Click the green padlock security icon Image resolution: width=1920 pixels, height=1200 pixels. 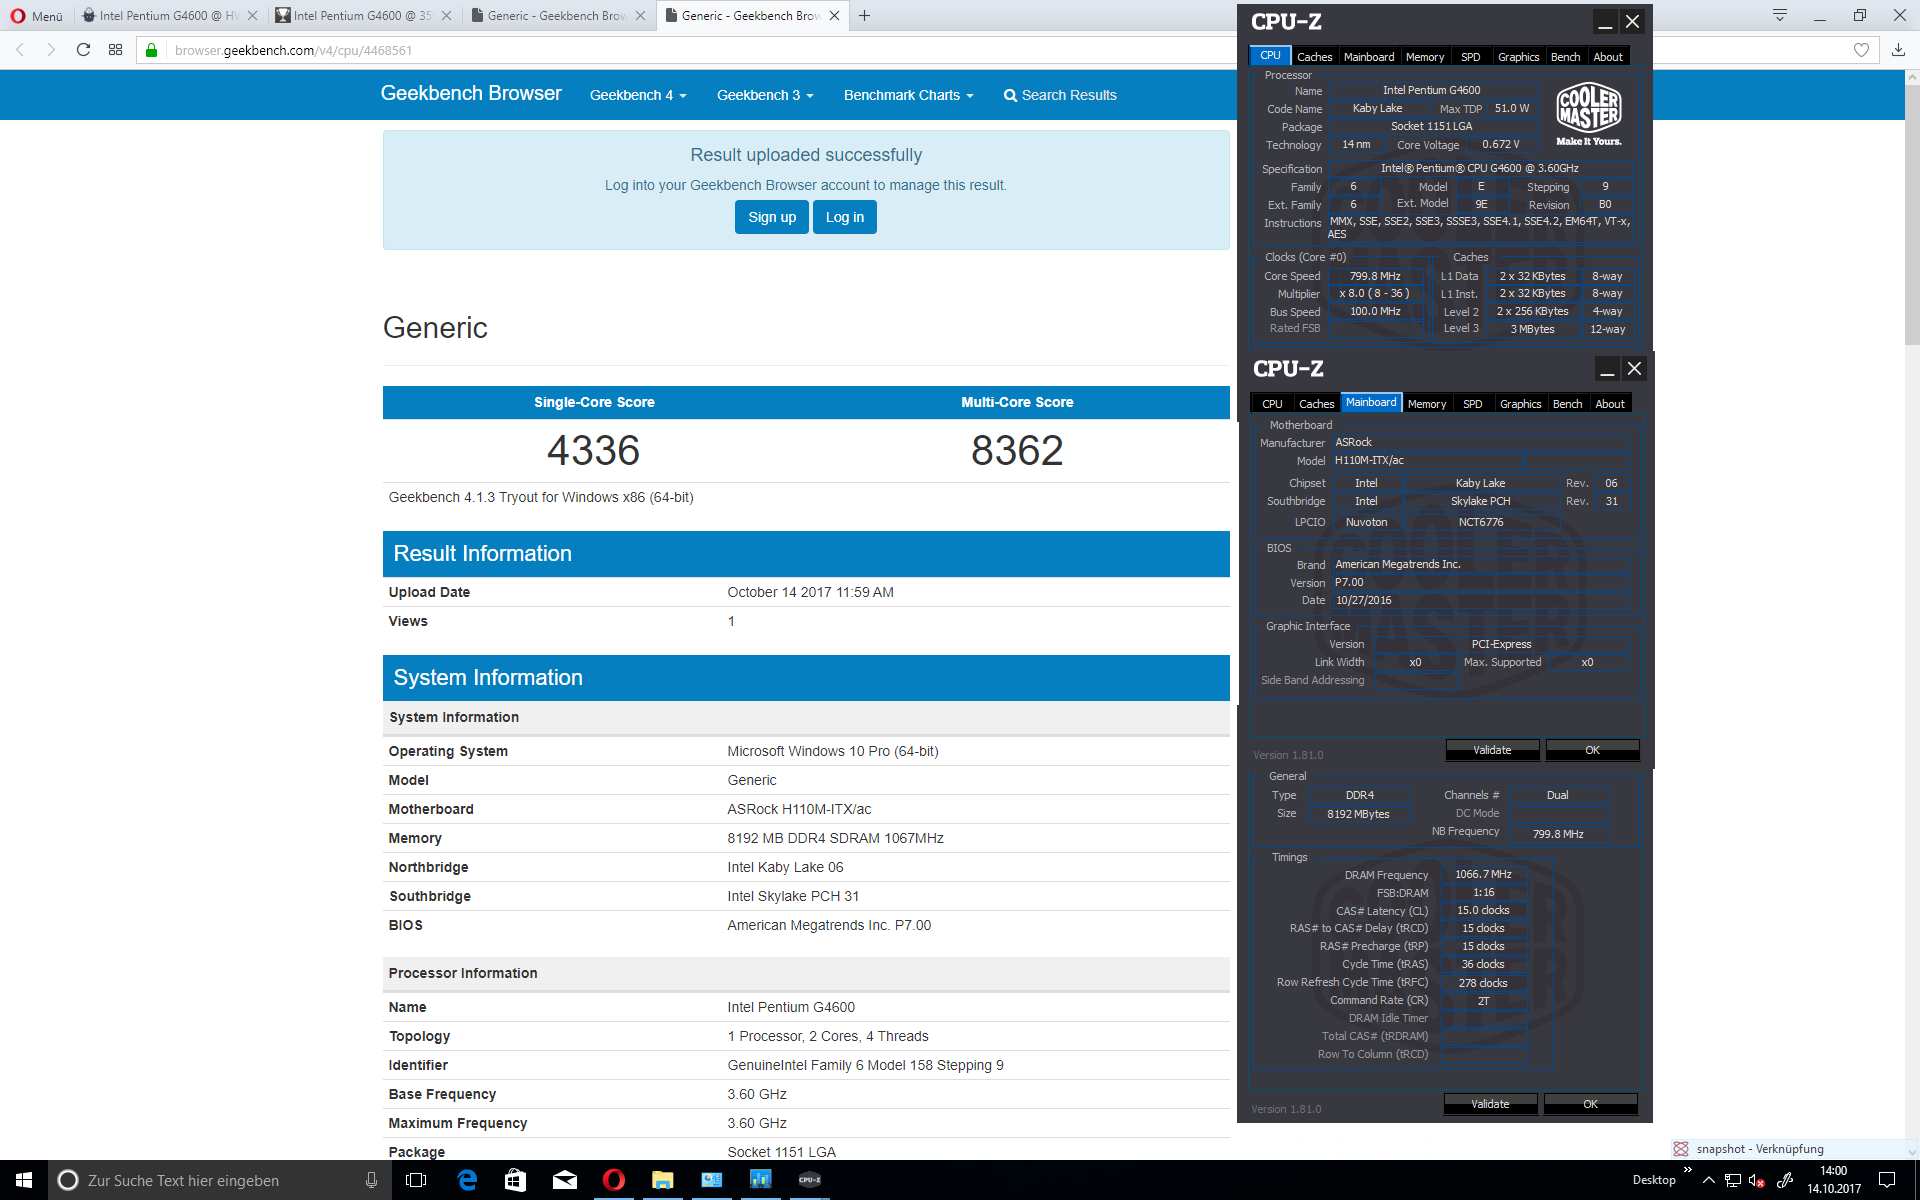point(151,50)
